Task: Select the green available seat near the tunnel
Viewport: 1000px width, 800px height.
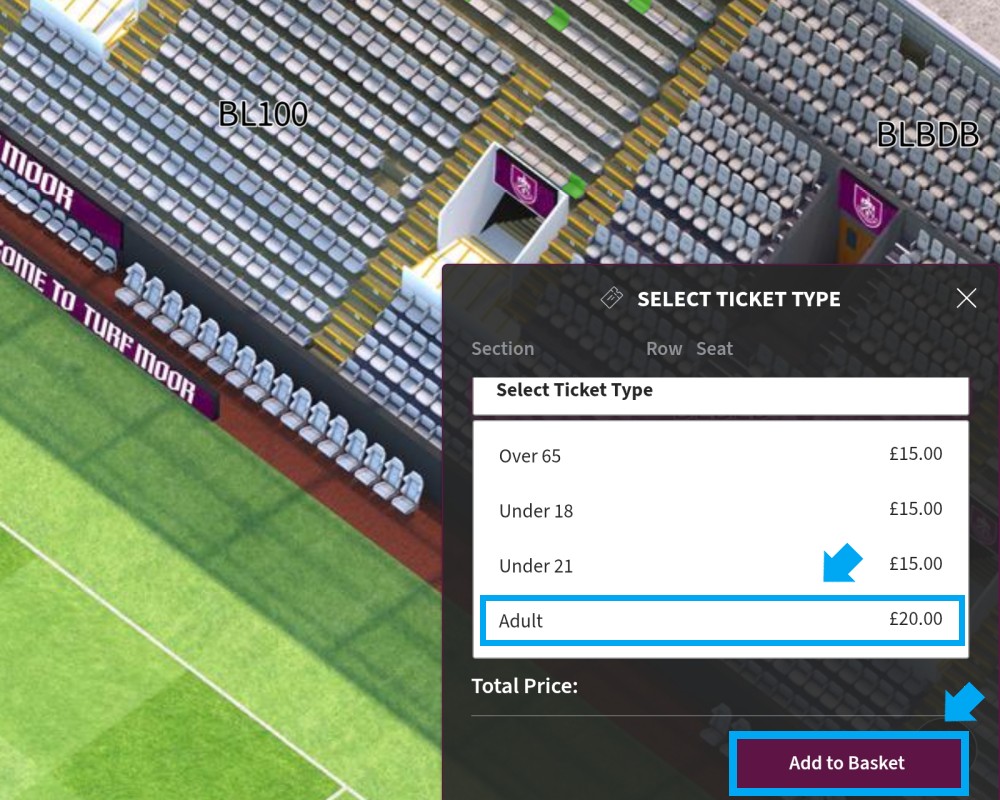Action: (575, 185)
